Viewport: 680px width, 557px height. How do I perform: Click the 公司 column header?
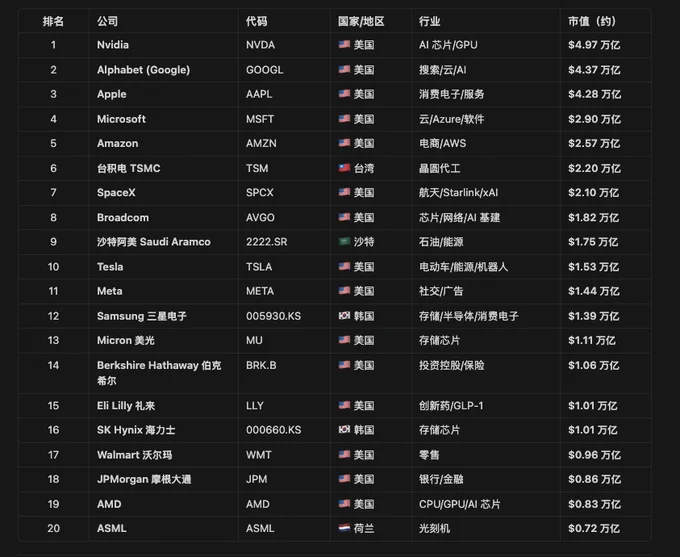108,21
